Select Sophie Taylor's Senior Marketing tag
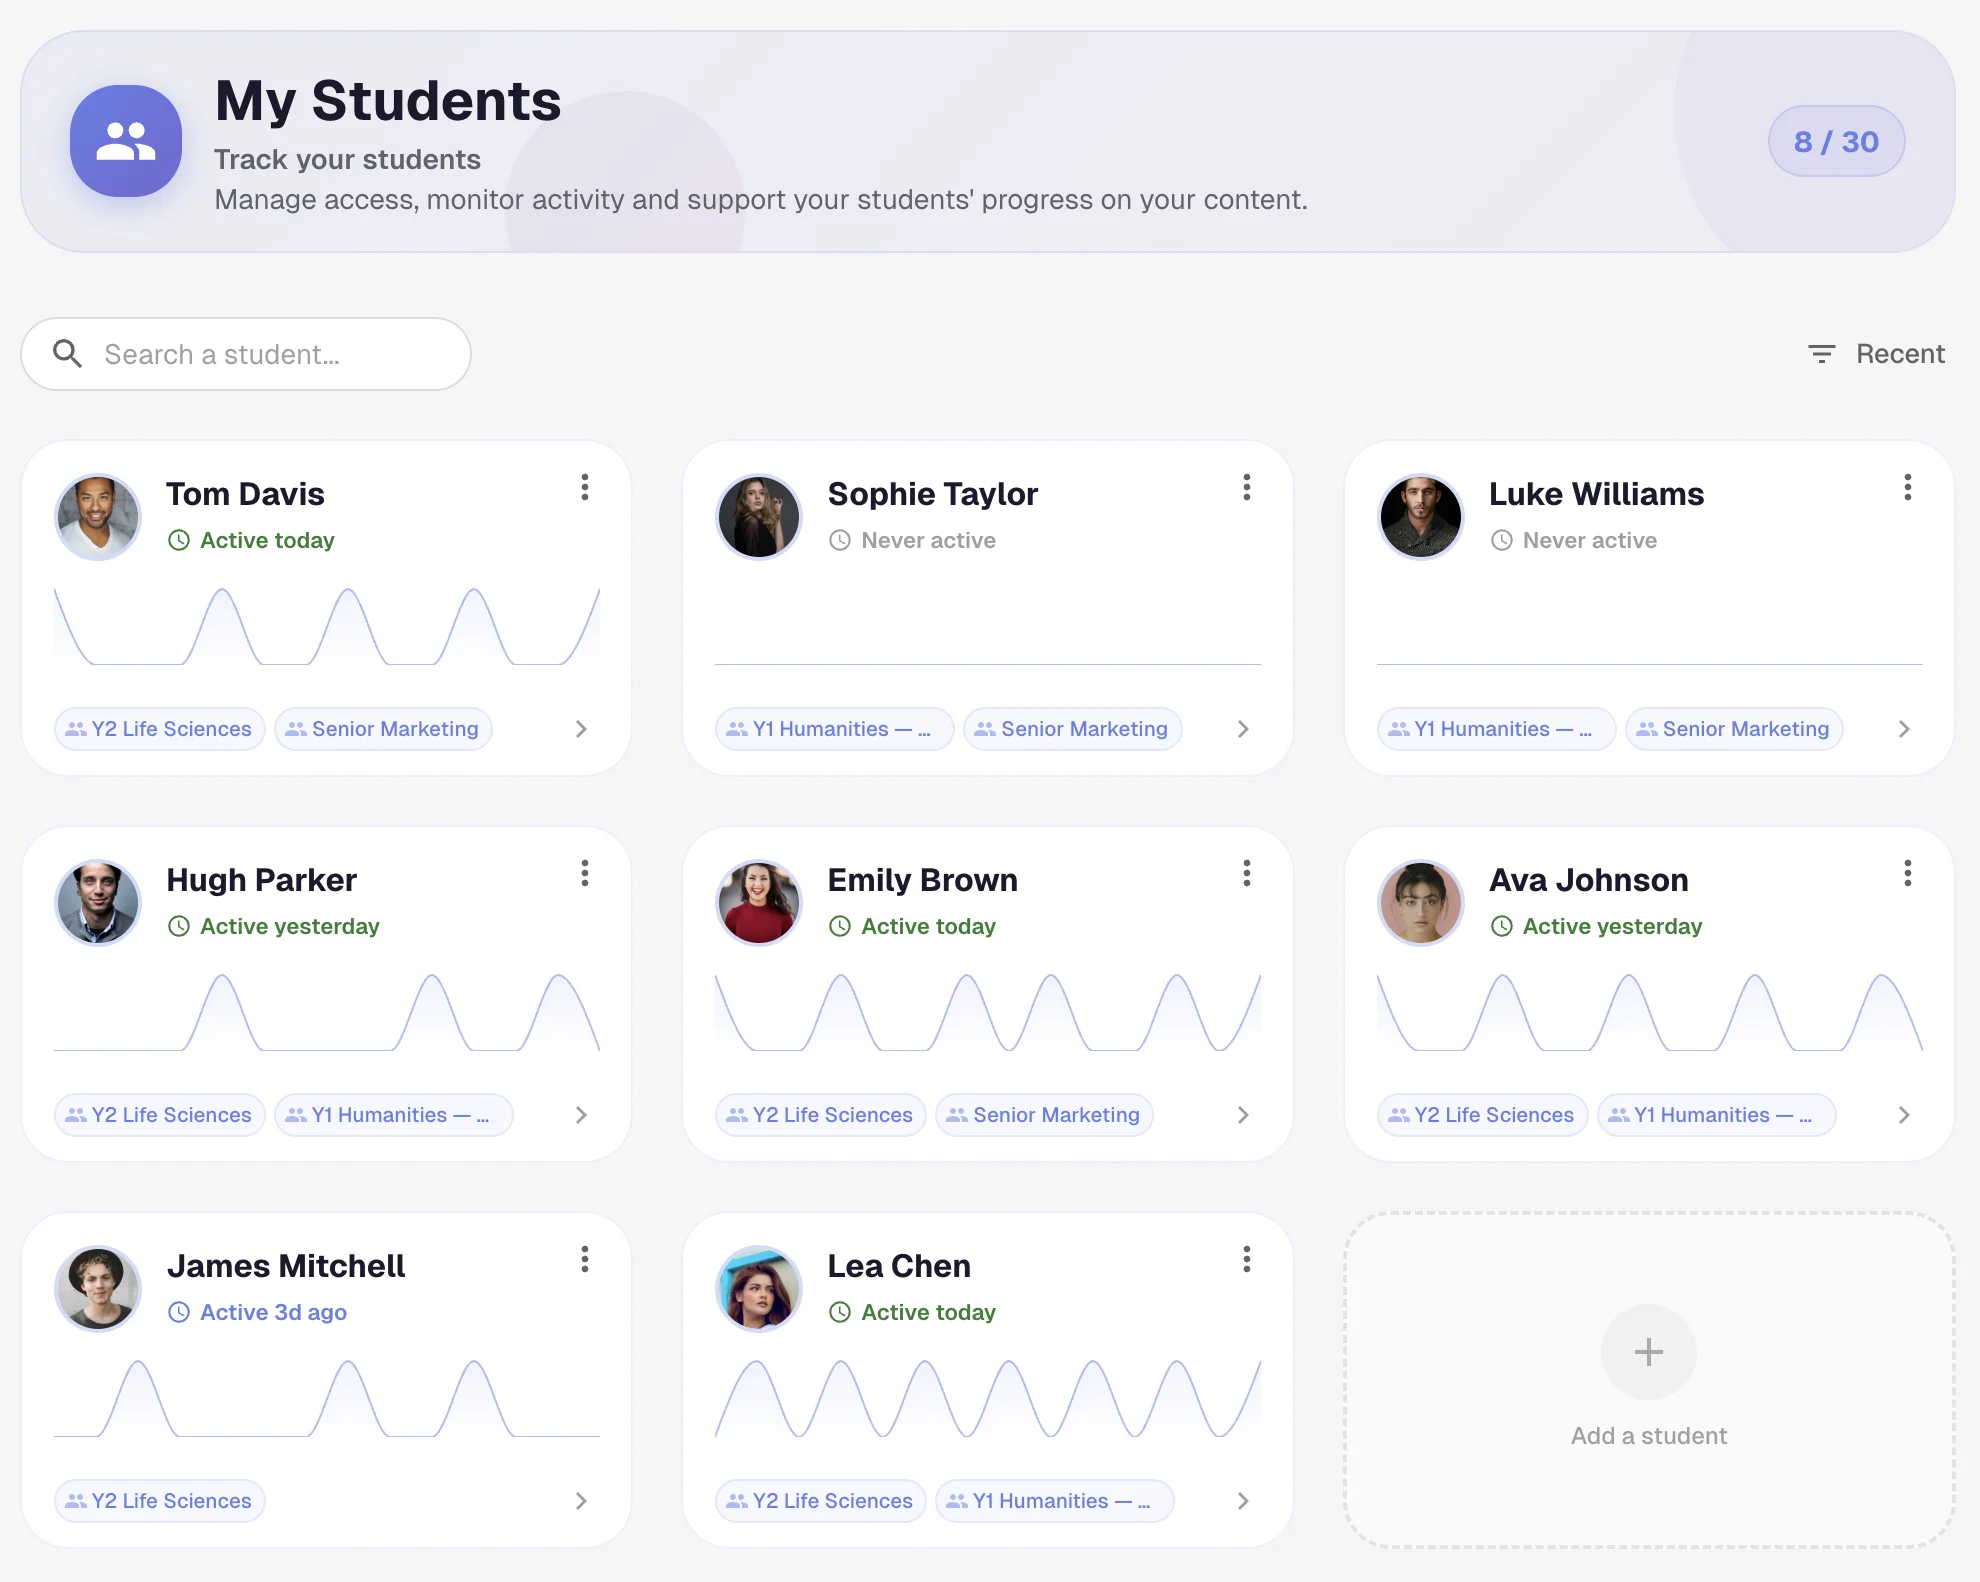Screen dimensions: 1980x1582 [1072, 729]
